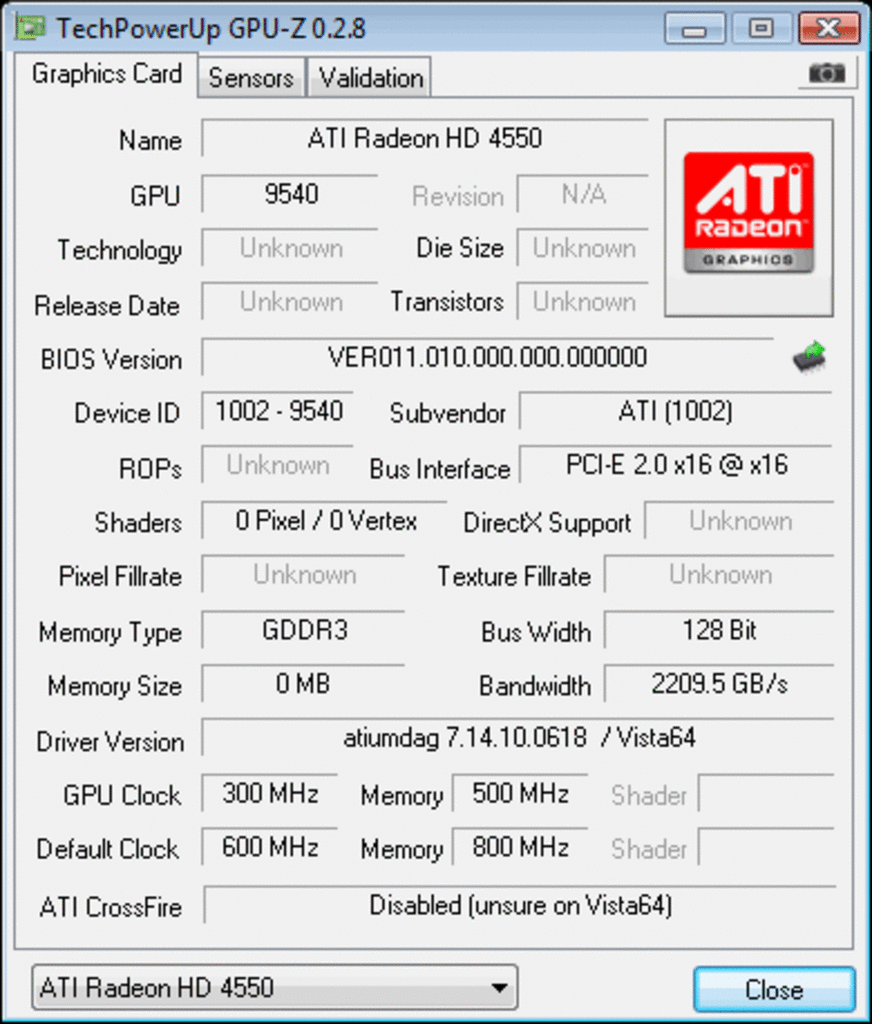Click the Release Date Unknown field
Screen dimensions: 872x1024
[290, 302]
